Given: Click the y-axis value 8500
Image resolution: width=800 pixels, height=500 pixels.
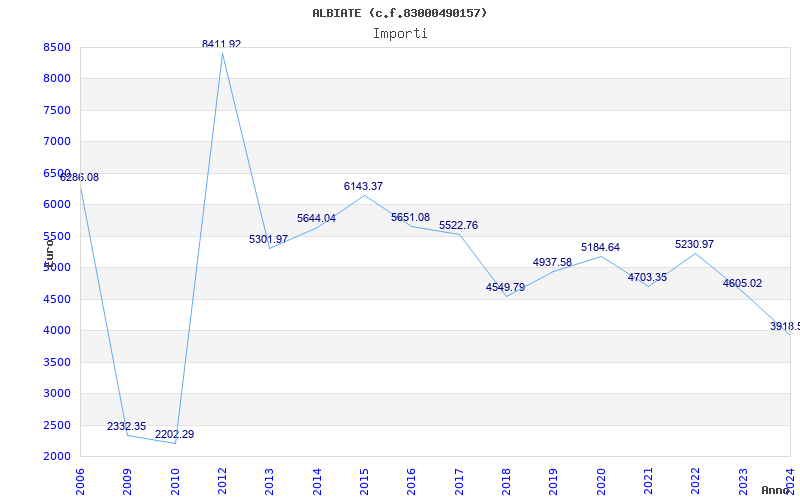Looking at the screenshot, I should [x=57, y=47].
